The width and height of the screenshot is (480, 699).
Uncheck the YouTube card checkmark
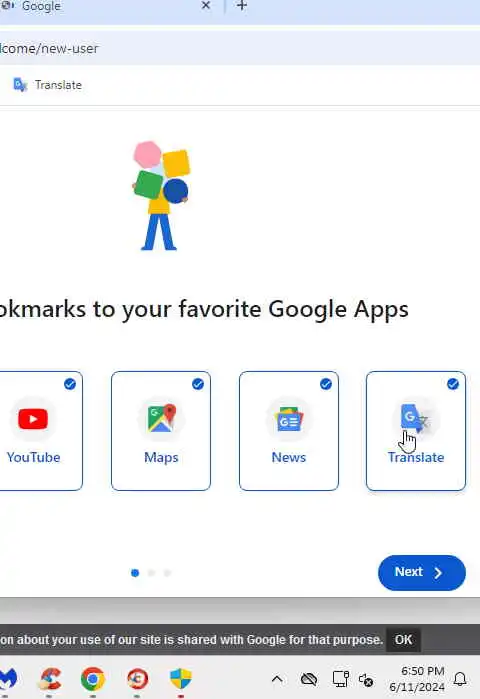70,384
